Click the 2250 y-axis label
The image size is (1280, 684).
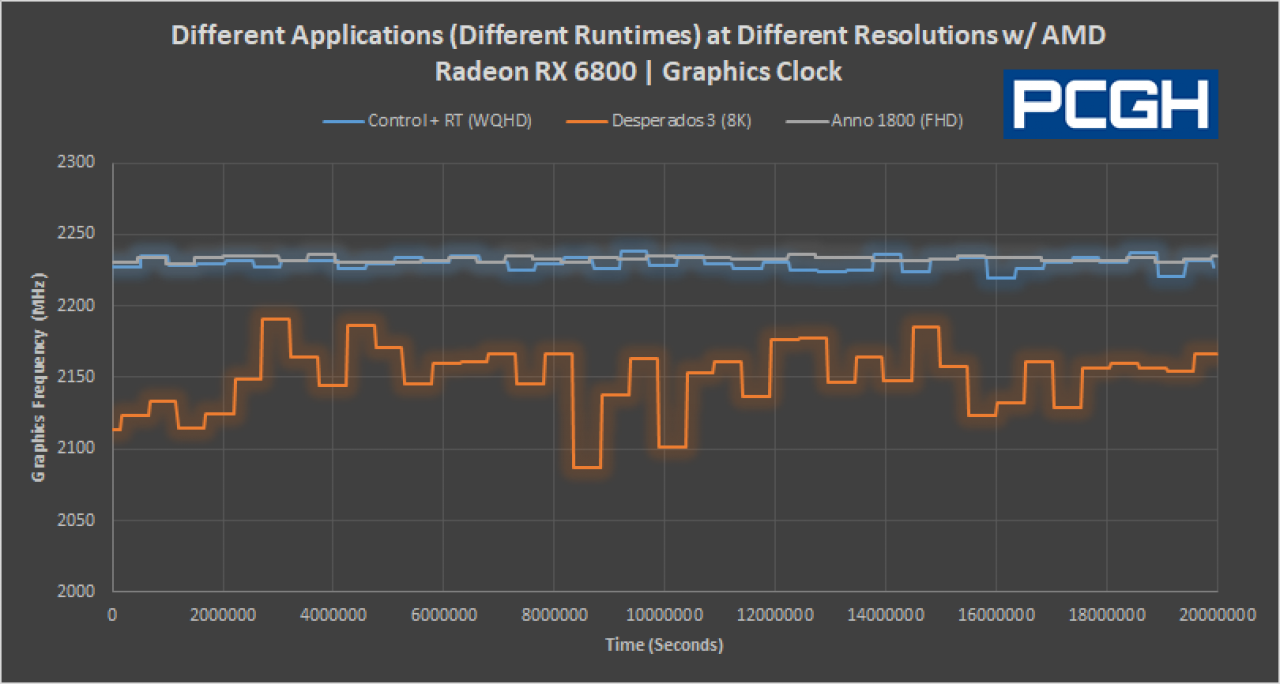click(x=77, y=234)
